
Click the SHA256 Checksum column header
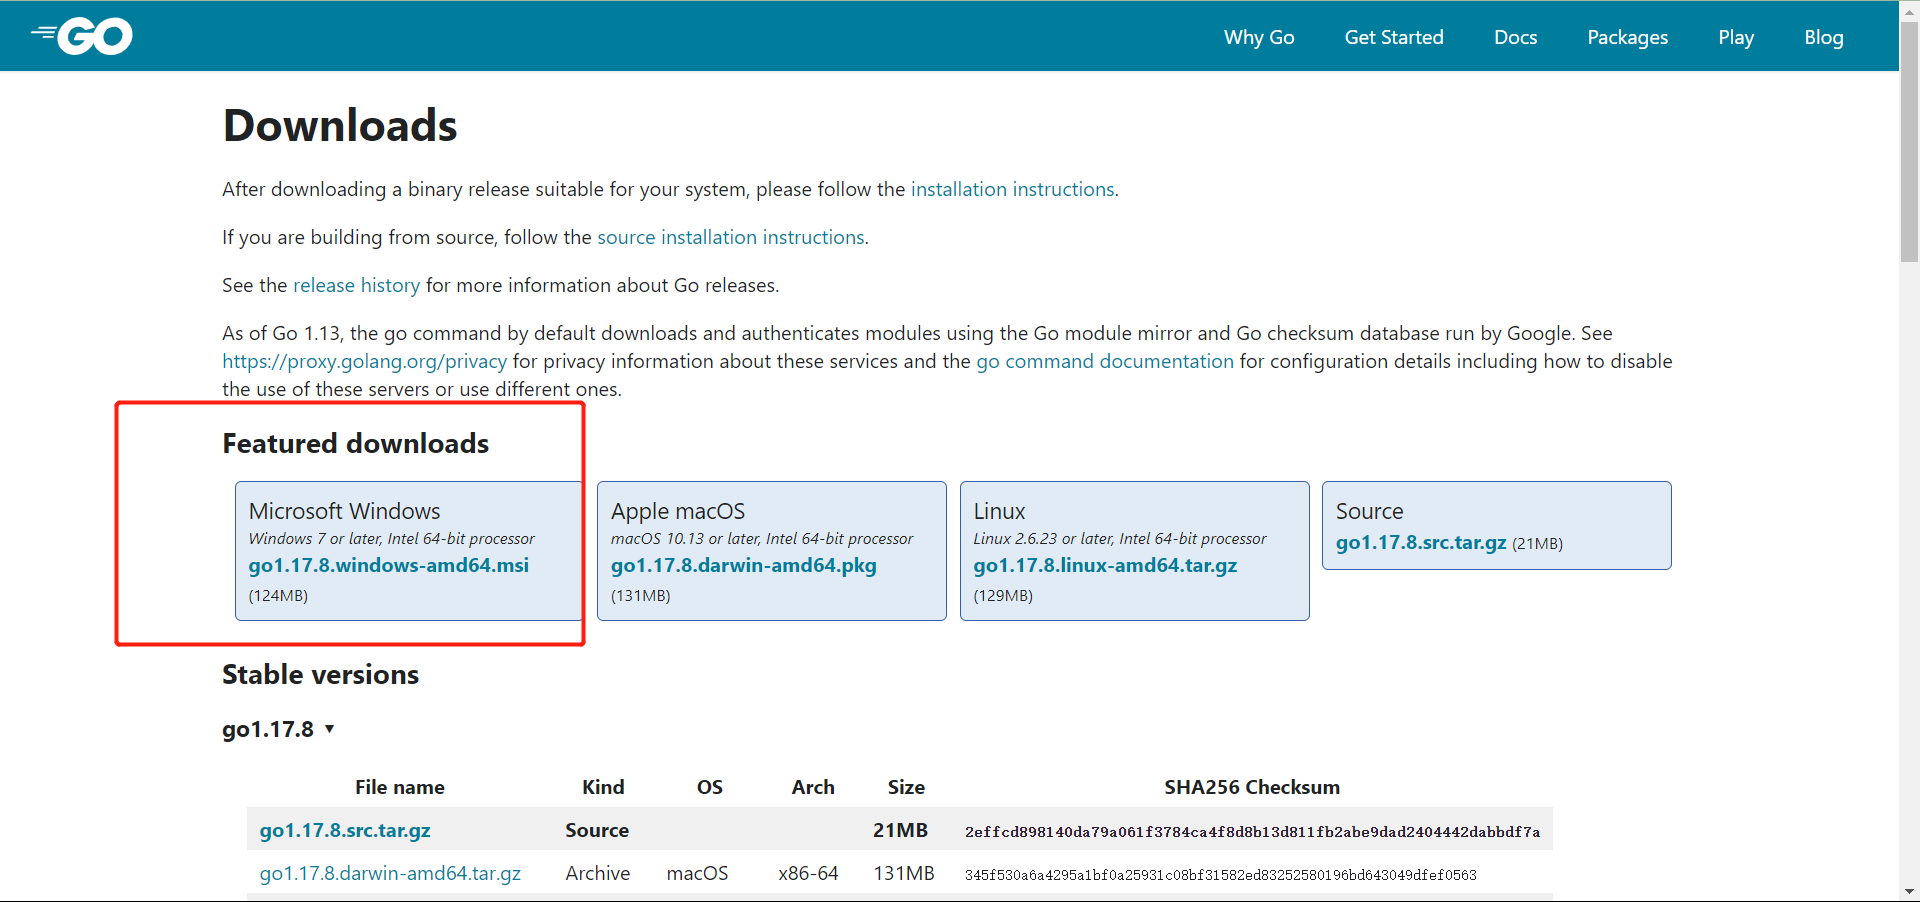[1252, 787]
